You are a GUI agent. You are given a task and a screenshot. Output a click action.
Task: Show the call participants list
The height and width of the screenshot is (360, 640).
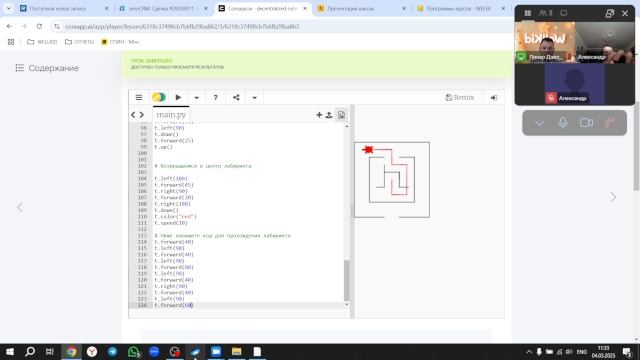pyautogui.click(x=545, y=13)
